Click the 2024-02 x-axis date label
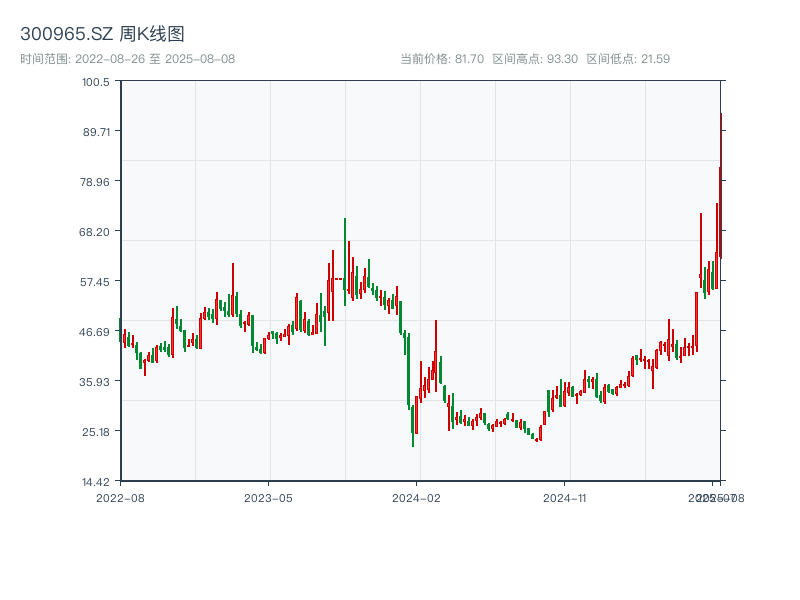The height and width of the screenshot is (600, 800). pyautogui.click(x=417, y=497)
